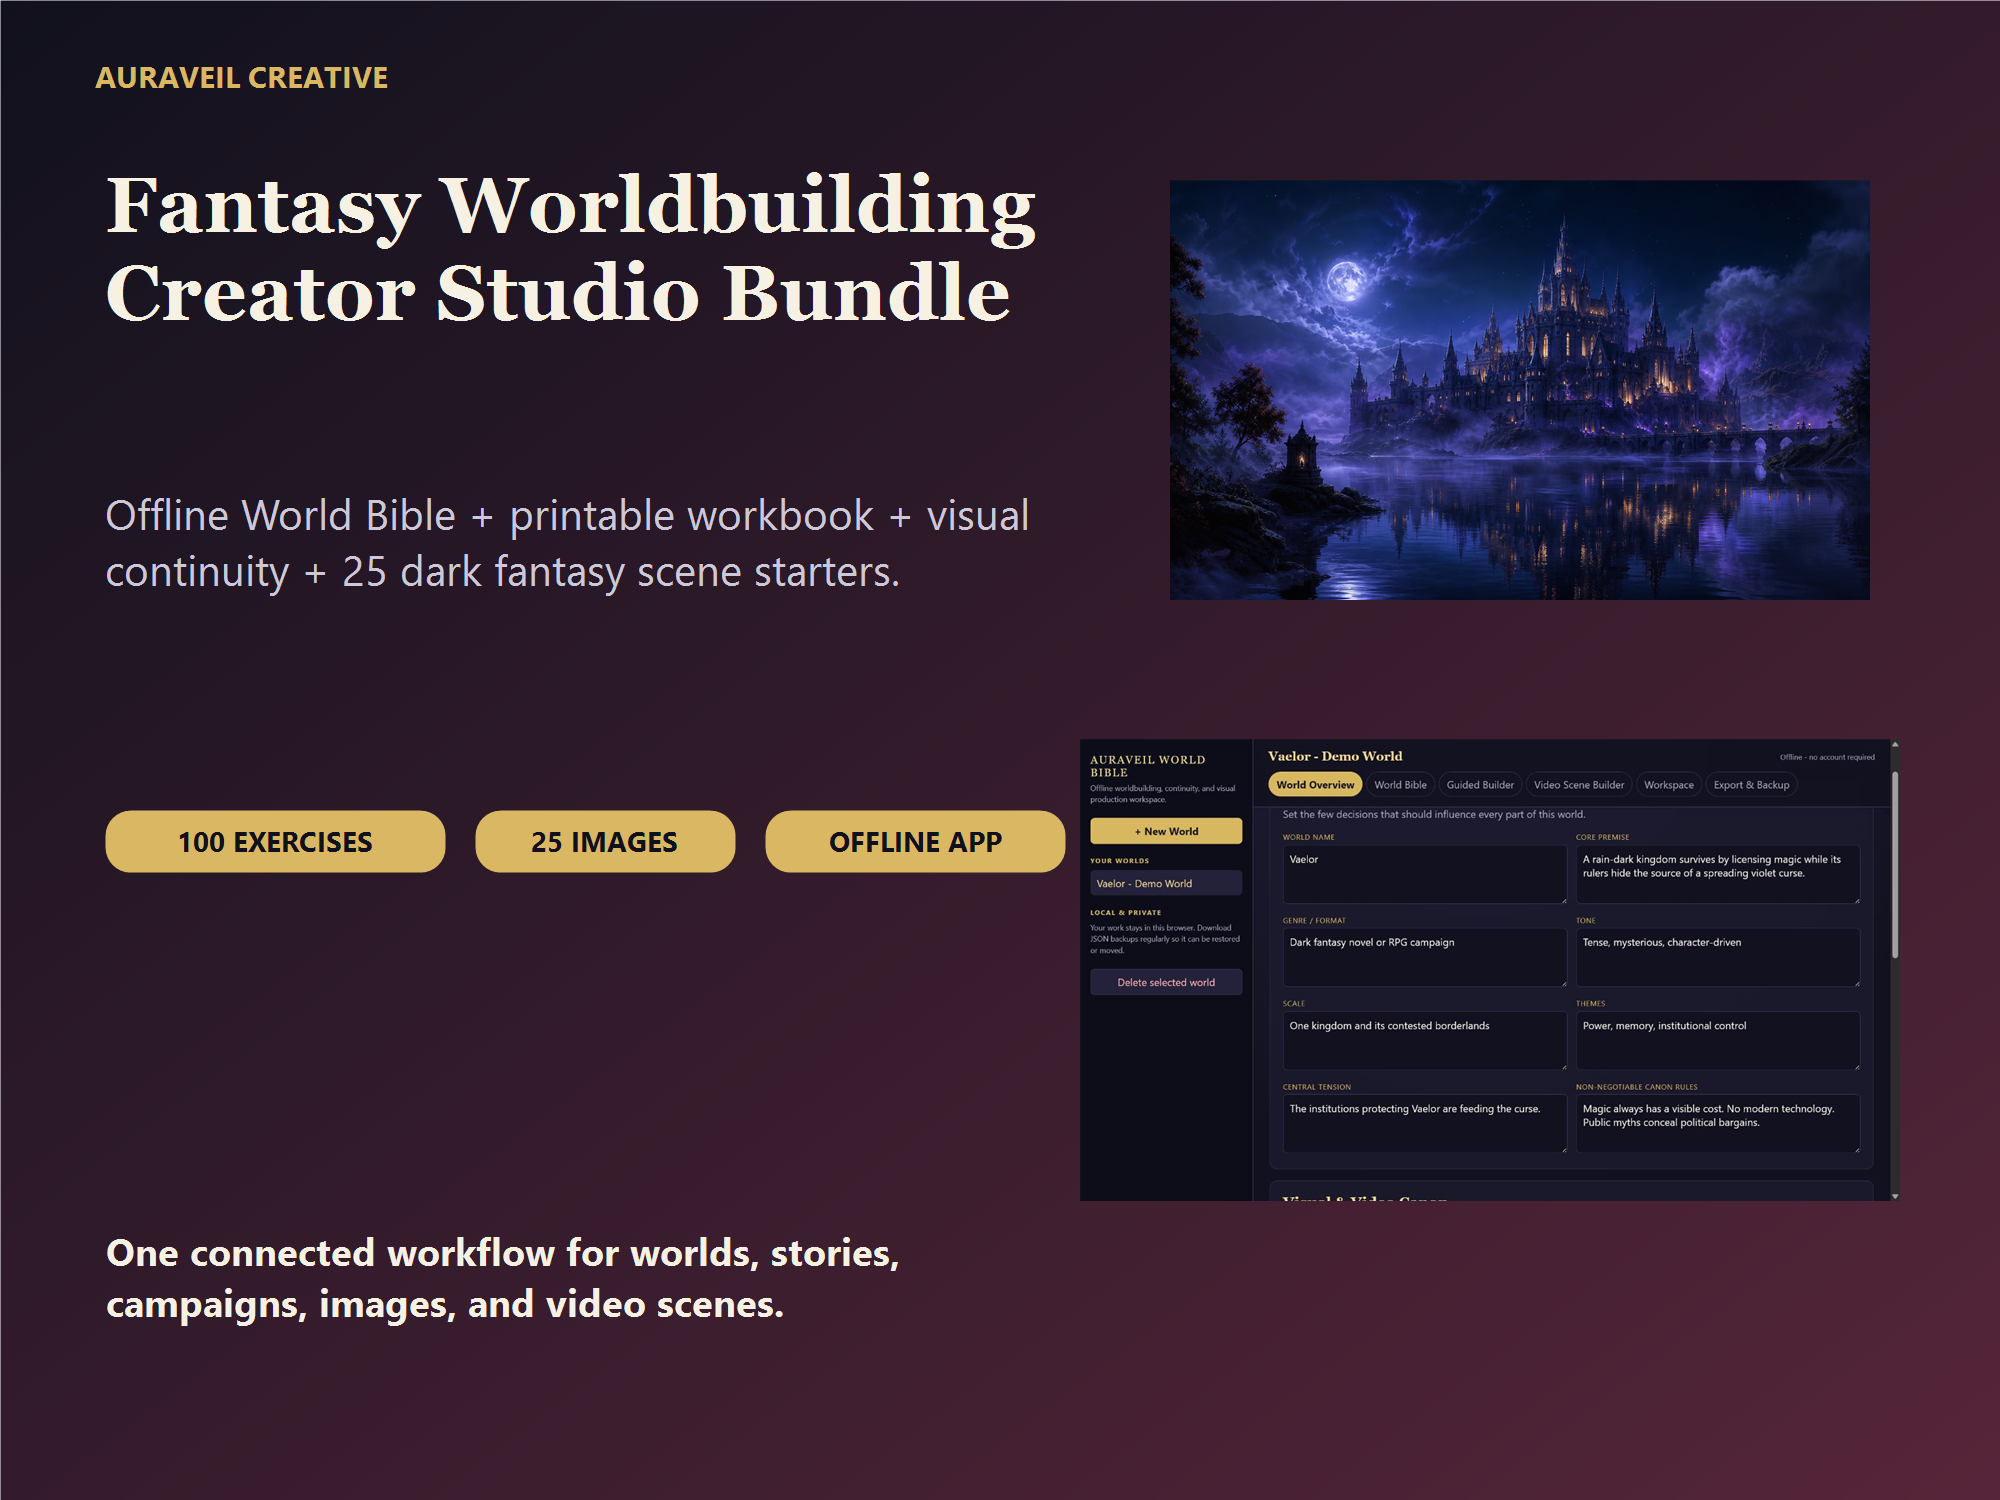Screen dimensions: 2000x1500
Task: Grab the Central Tension textarea resize handle
Action: coord(1563,1149)
